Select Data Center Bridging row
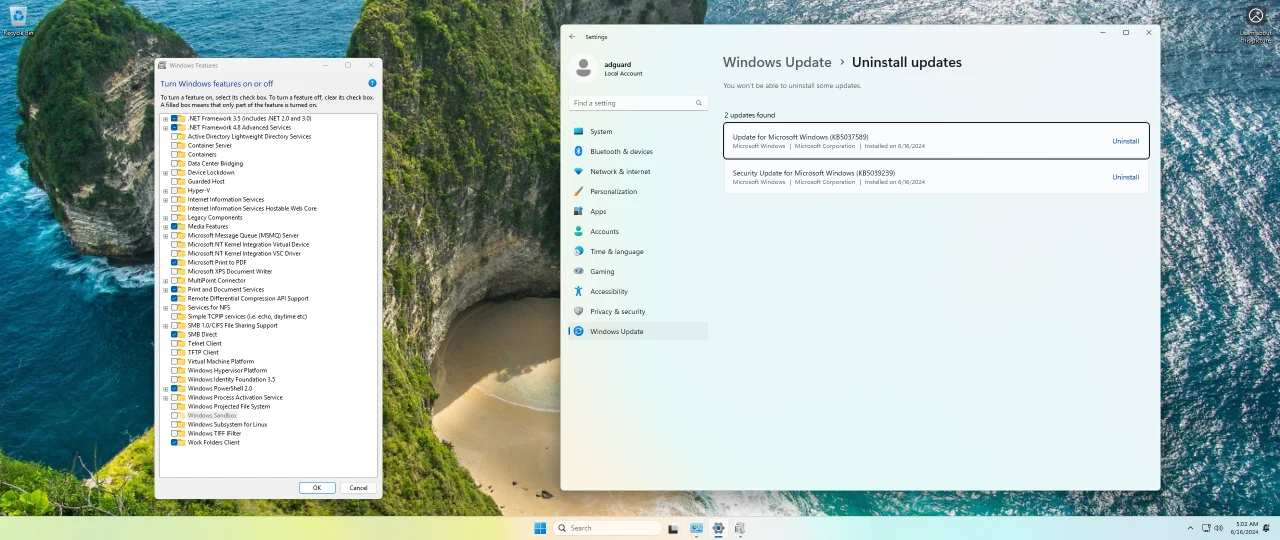 pos(215,164)
